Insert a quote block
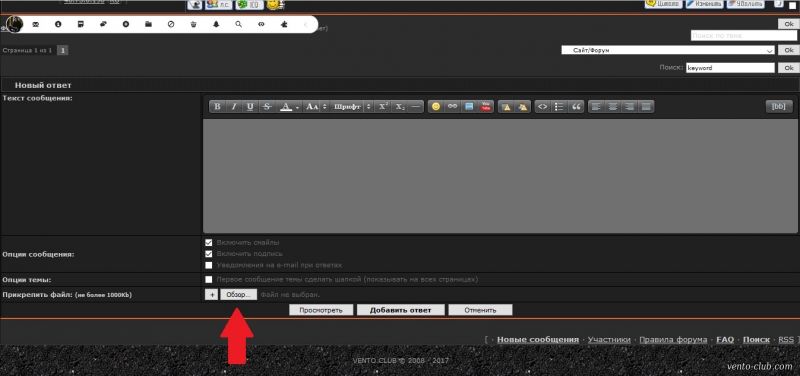The height and width of the screenshot is (376, 800). (x=577, y=107)
